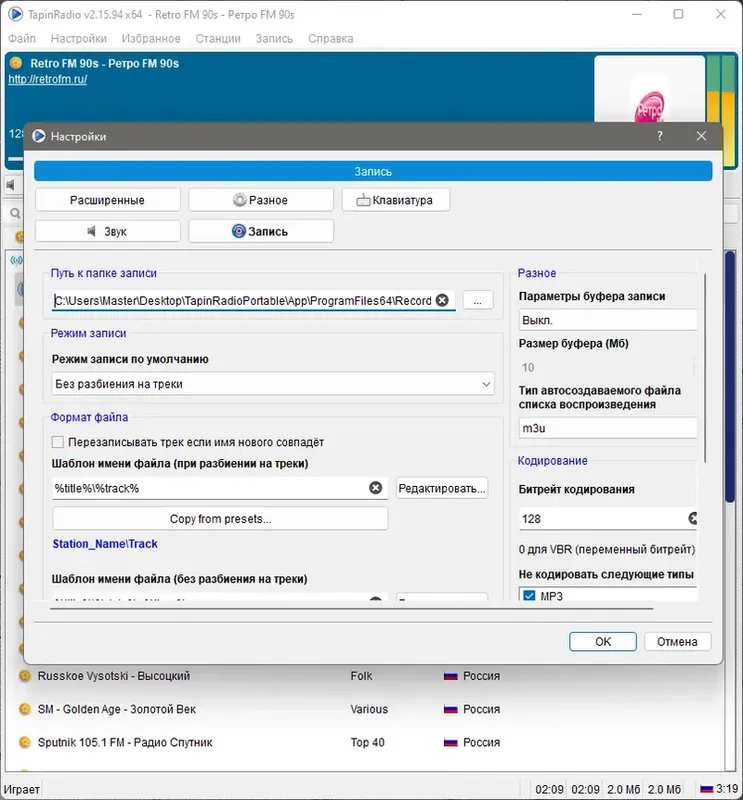Switch to the Звук settings tab
Viewport: 743px width, 800px height.
[x=107, y=231]
